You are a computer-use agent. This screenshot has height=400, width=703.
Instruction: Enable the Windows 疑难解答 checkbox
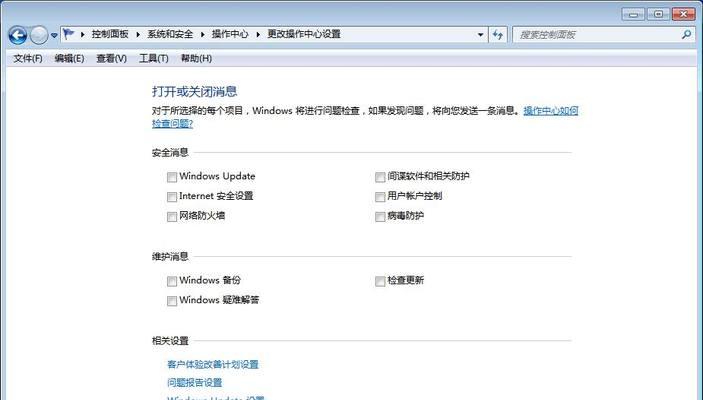coord(172,301)
